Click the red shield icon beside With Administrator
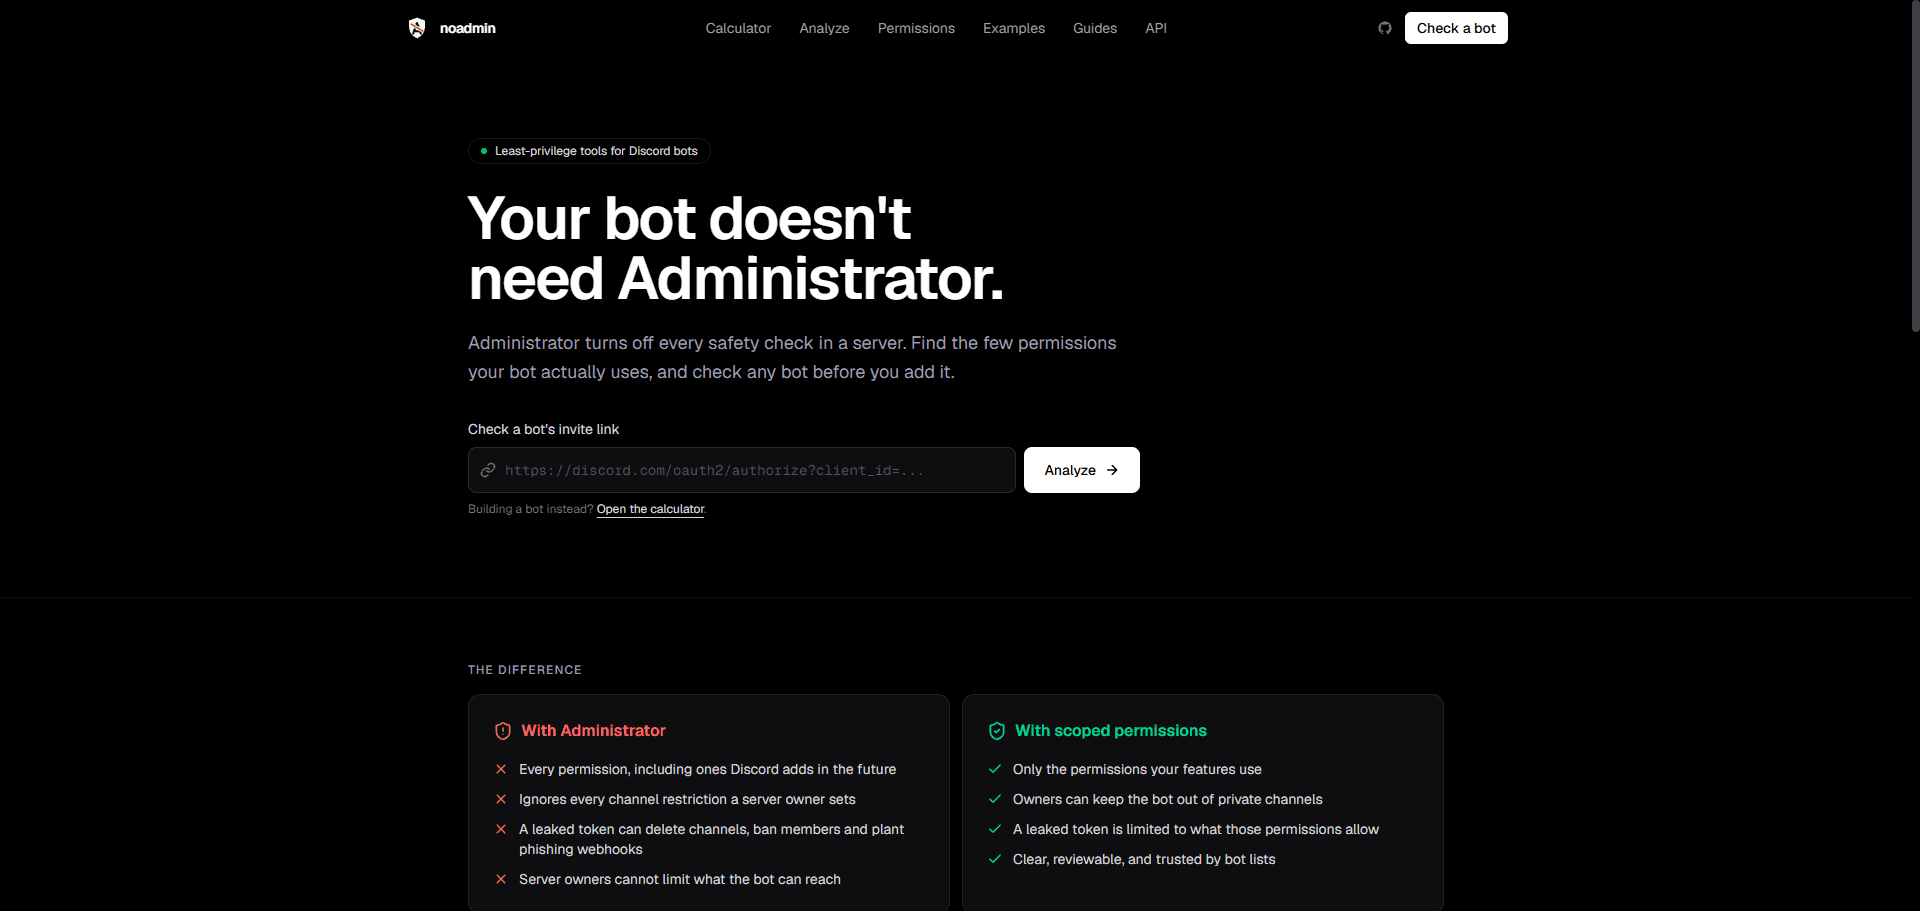The width and height of the screenshot is (1920, 911). point(503,731)
